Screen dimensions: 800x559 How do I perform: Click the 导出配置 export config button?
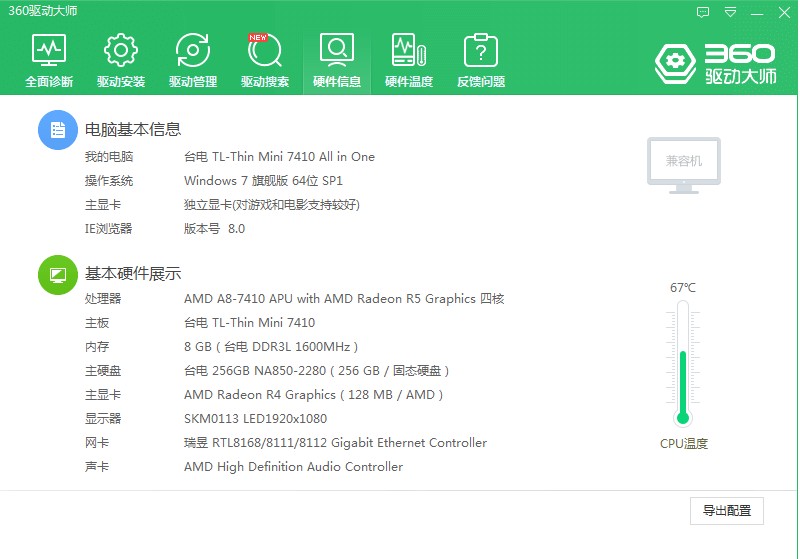click(727, 511)
